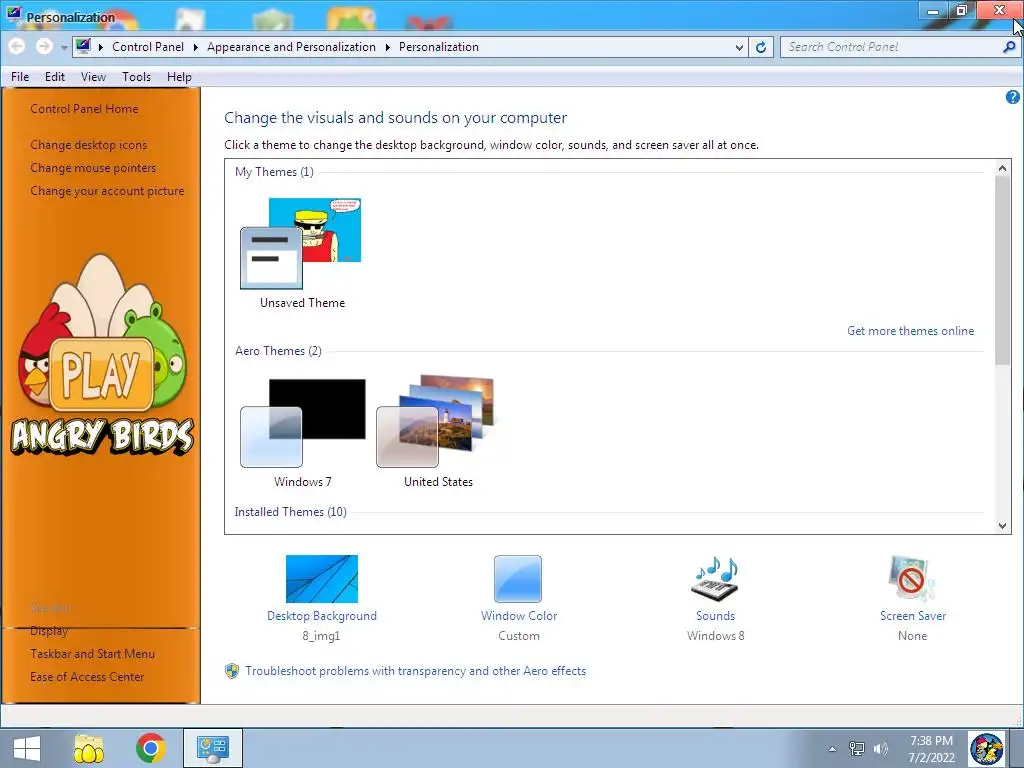The width and height of the screenshot is (1024, 768).
Task: Click the Control Panel taskbar button
Action: pyautogui.click(x=213, y=748)
